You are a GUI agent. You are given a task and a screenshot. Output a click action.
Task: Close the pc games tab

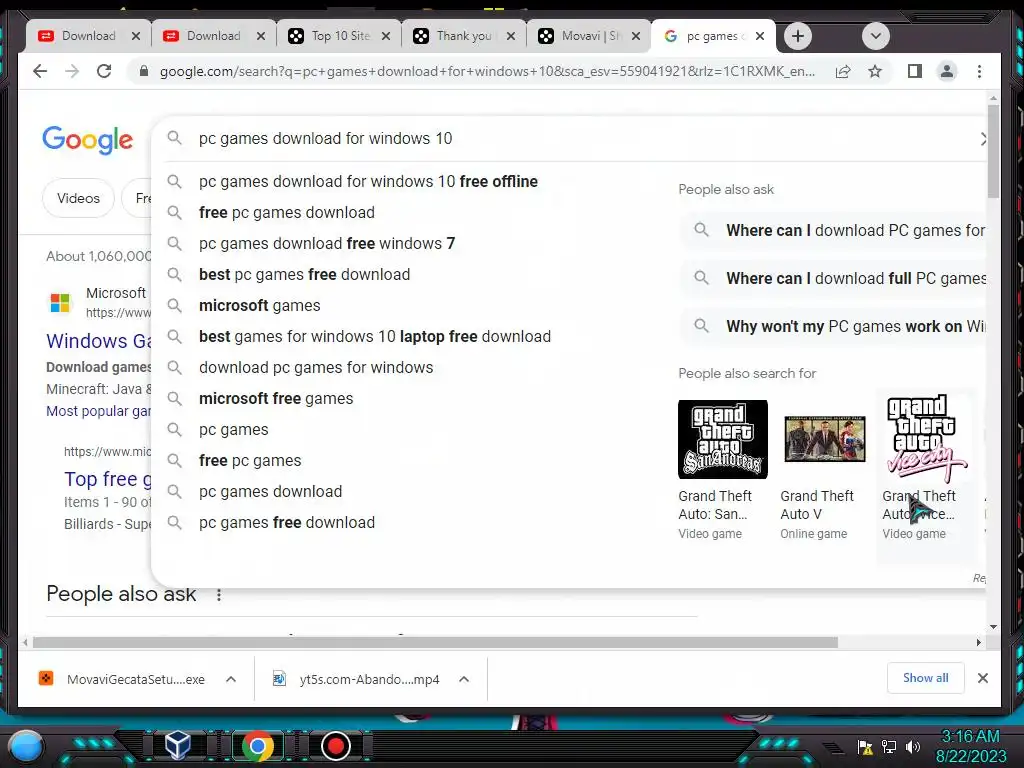pos(760,36)
